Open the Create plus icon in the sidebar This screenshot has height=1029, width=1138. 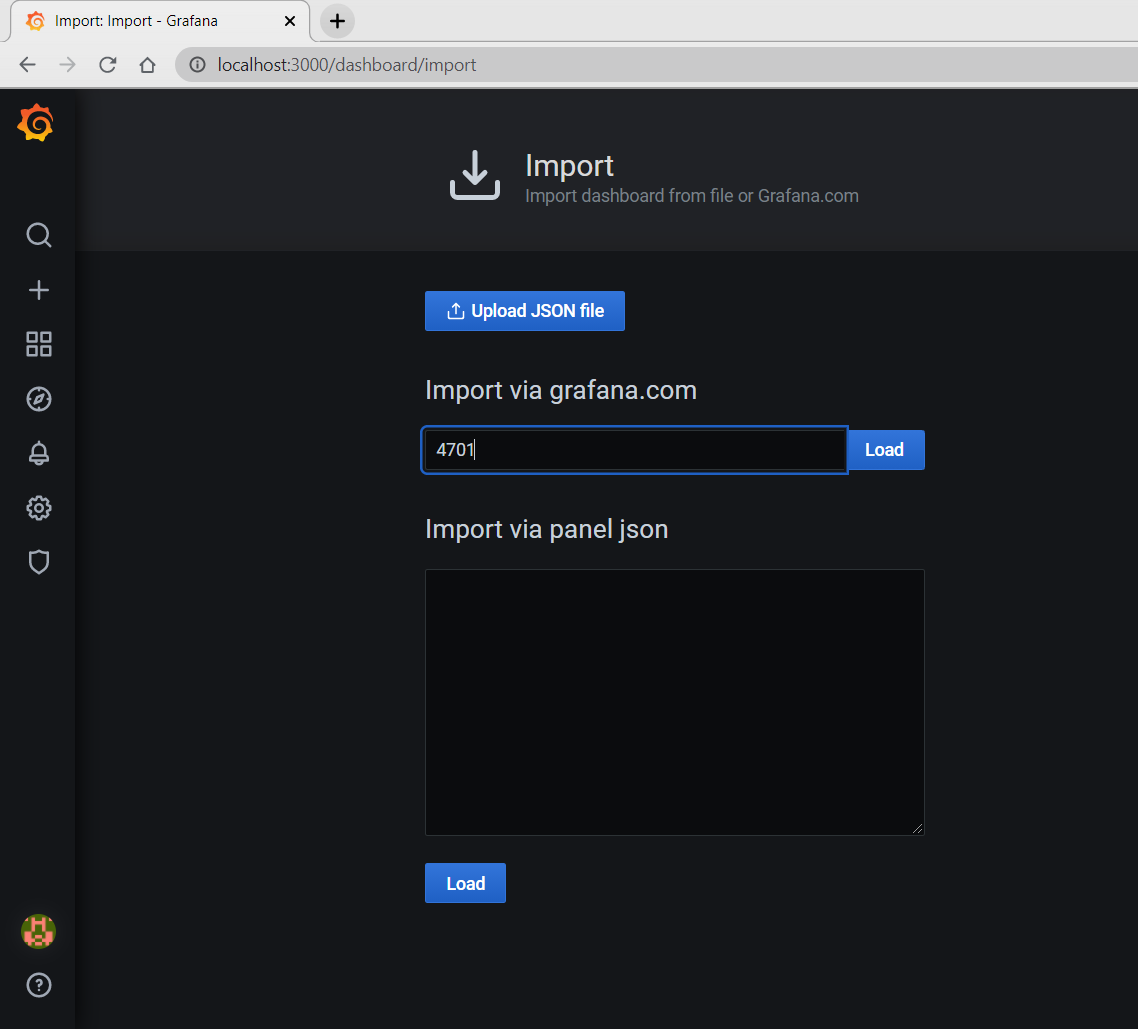(38, 290)
